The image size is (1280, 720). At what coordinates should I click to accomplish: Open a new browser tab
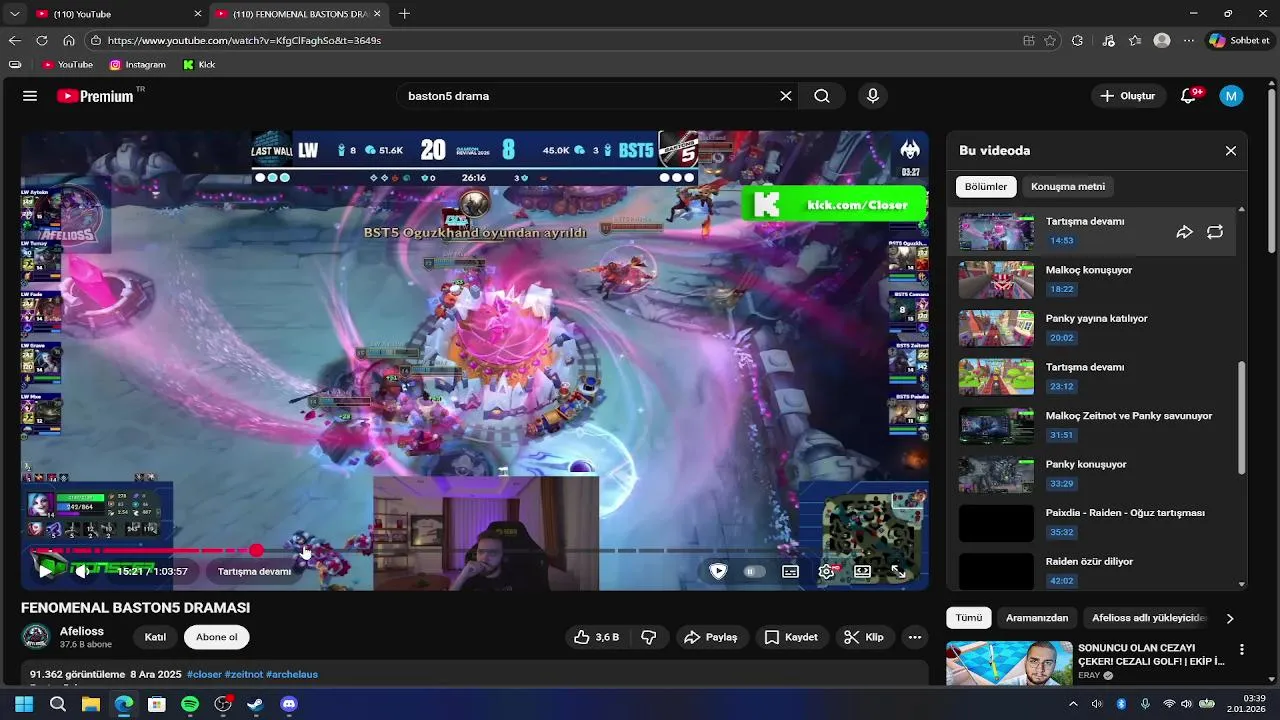404,14
